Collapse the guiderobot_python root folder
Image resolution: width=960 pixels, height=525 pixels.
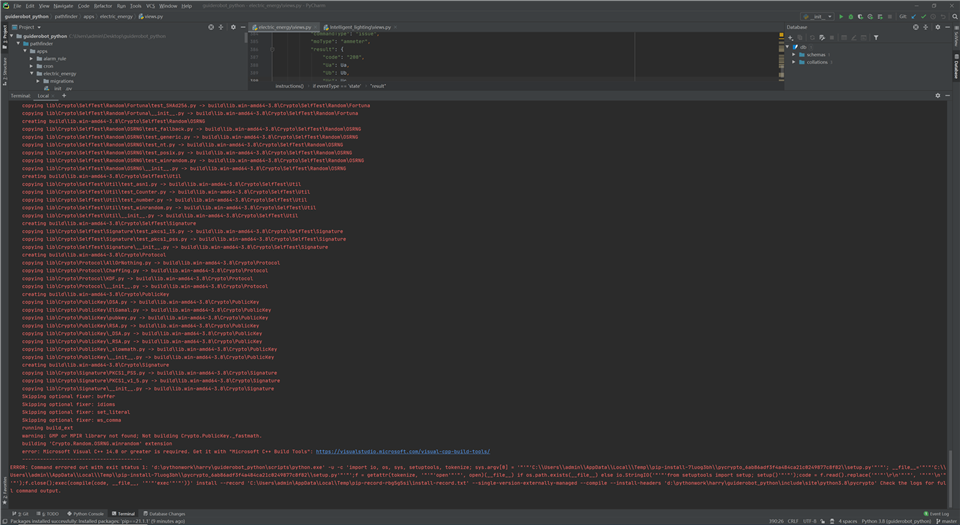(x=12, y=36)
